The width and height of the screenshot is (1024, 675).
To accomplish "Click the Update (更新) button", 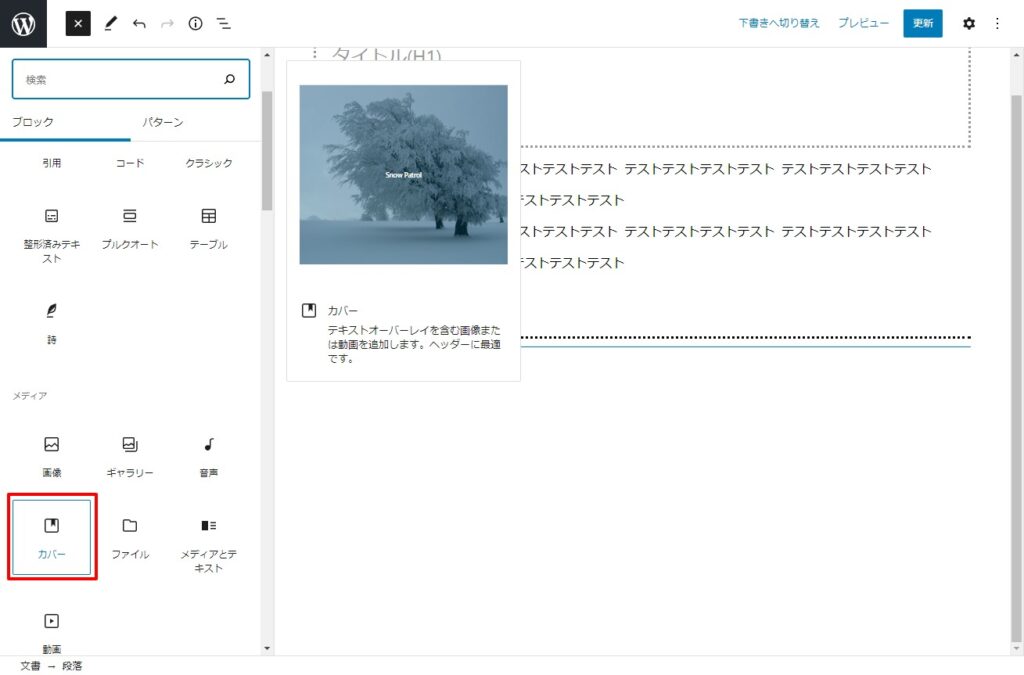I will pyautogui.click(x=922, y=23).
